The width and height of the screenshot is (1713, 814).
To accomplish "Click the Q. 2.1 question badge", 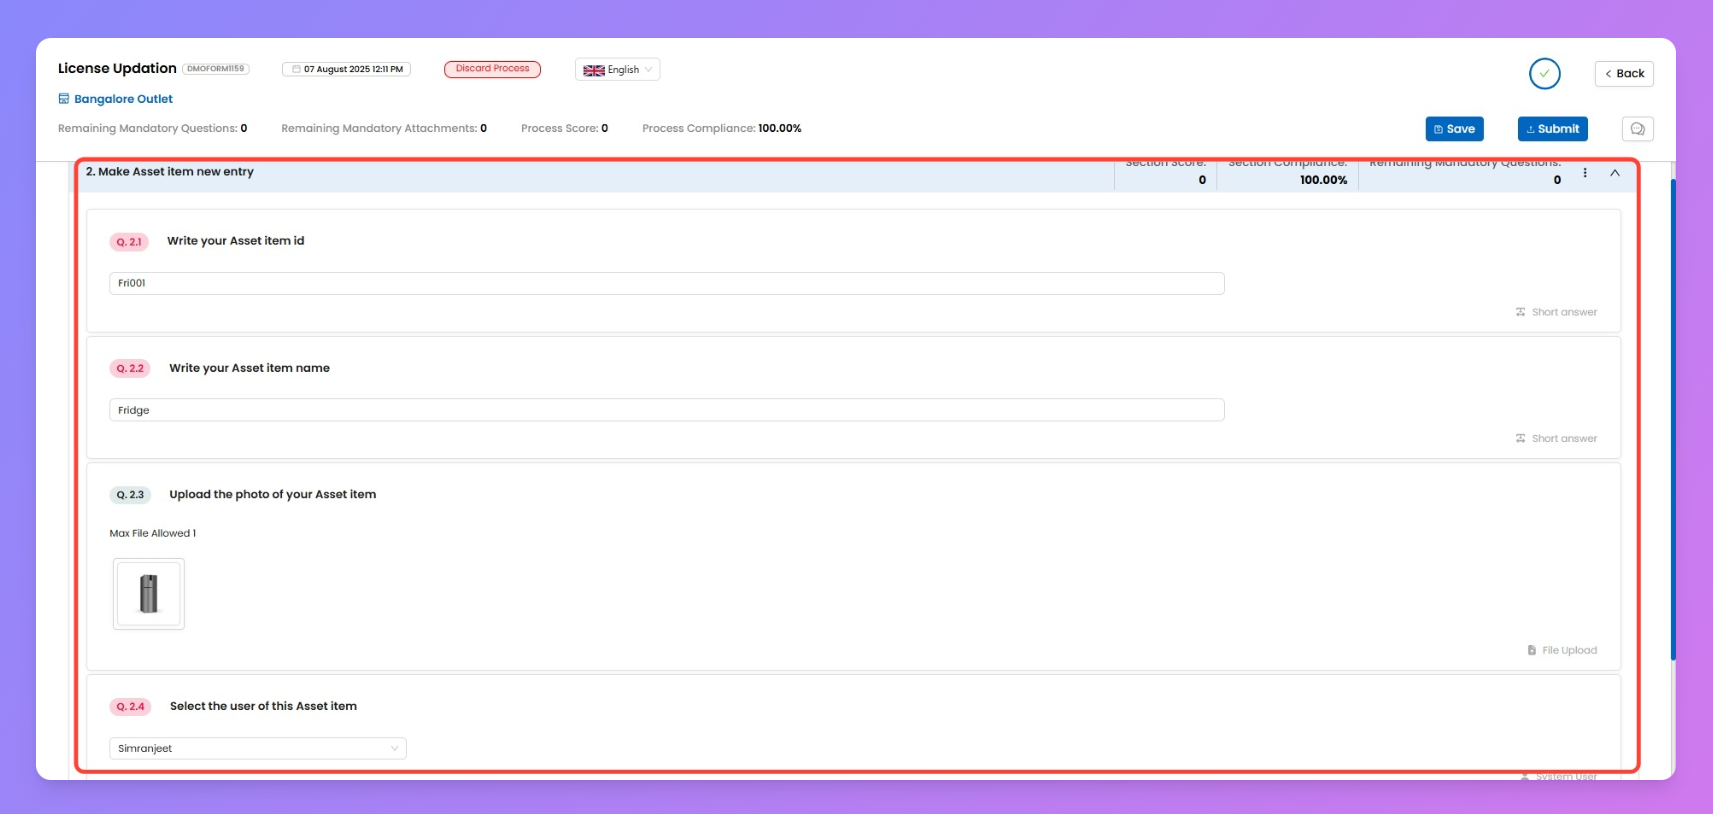I will click(x=129, y=242).
